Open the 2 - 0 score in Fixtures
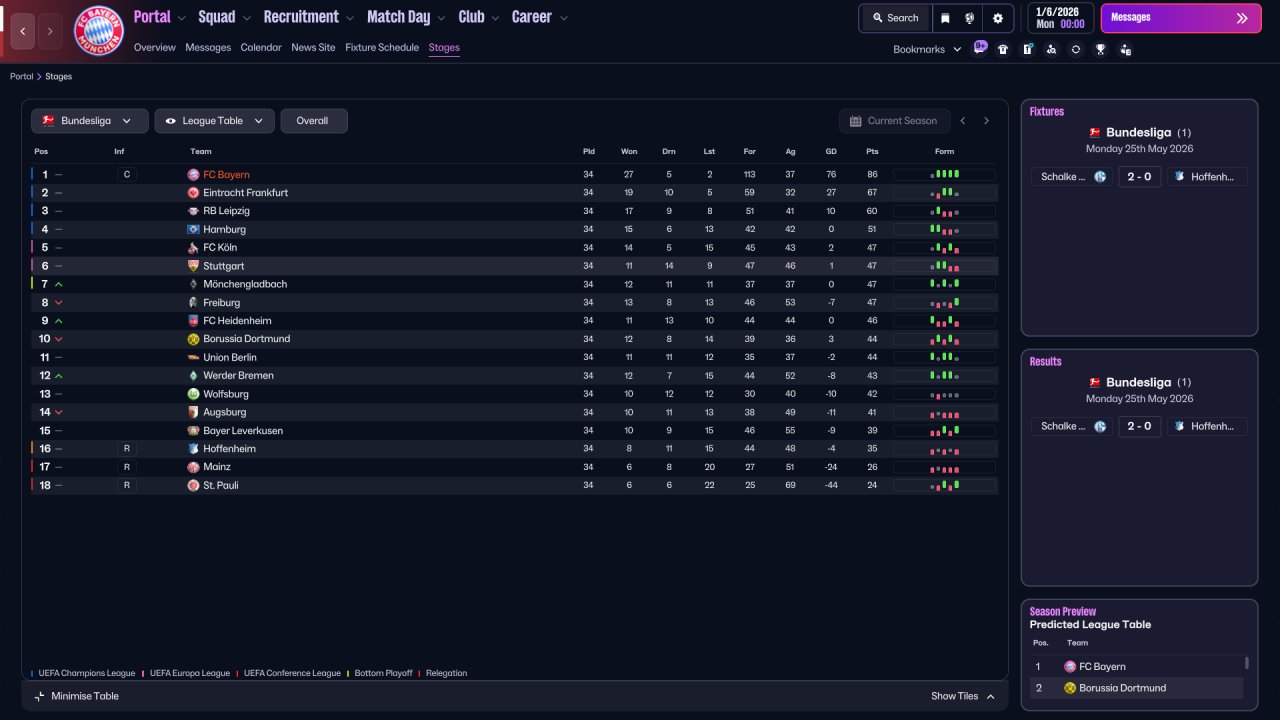The image size is (1280, 720). point(1139,177)
